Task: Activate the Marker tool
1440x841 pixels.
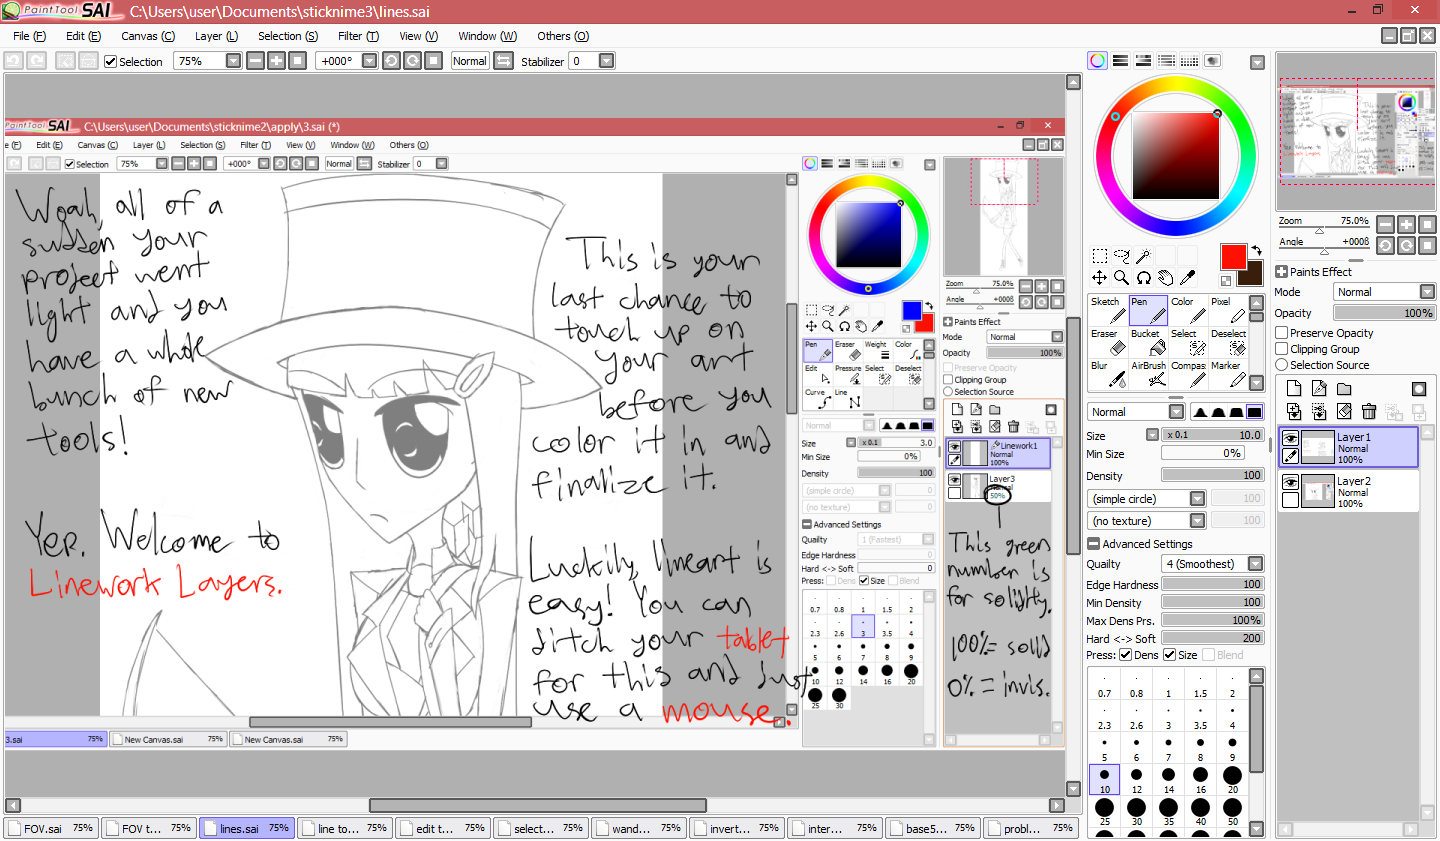Action: [1230, 374]
